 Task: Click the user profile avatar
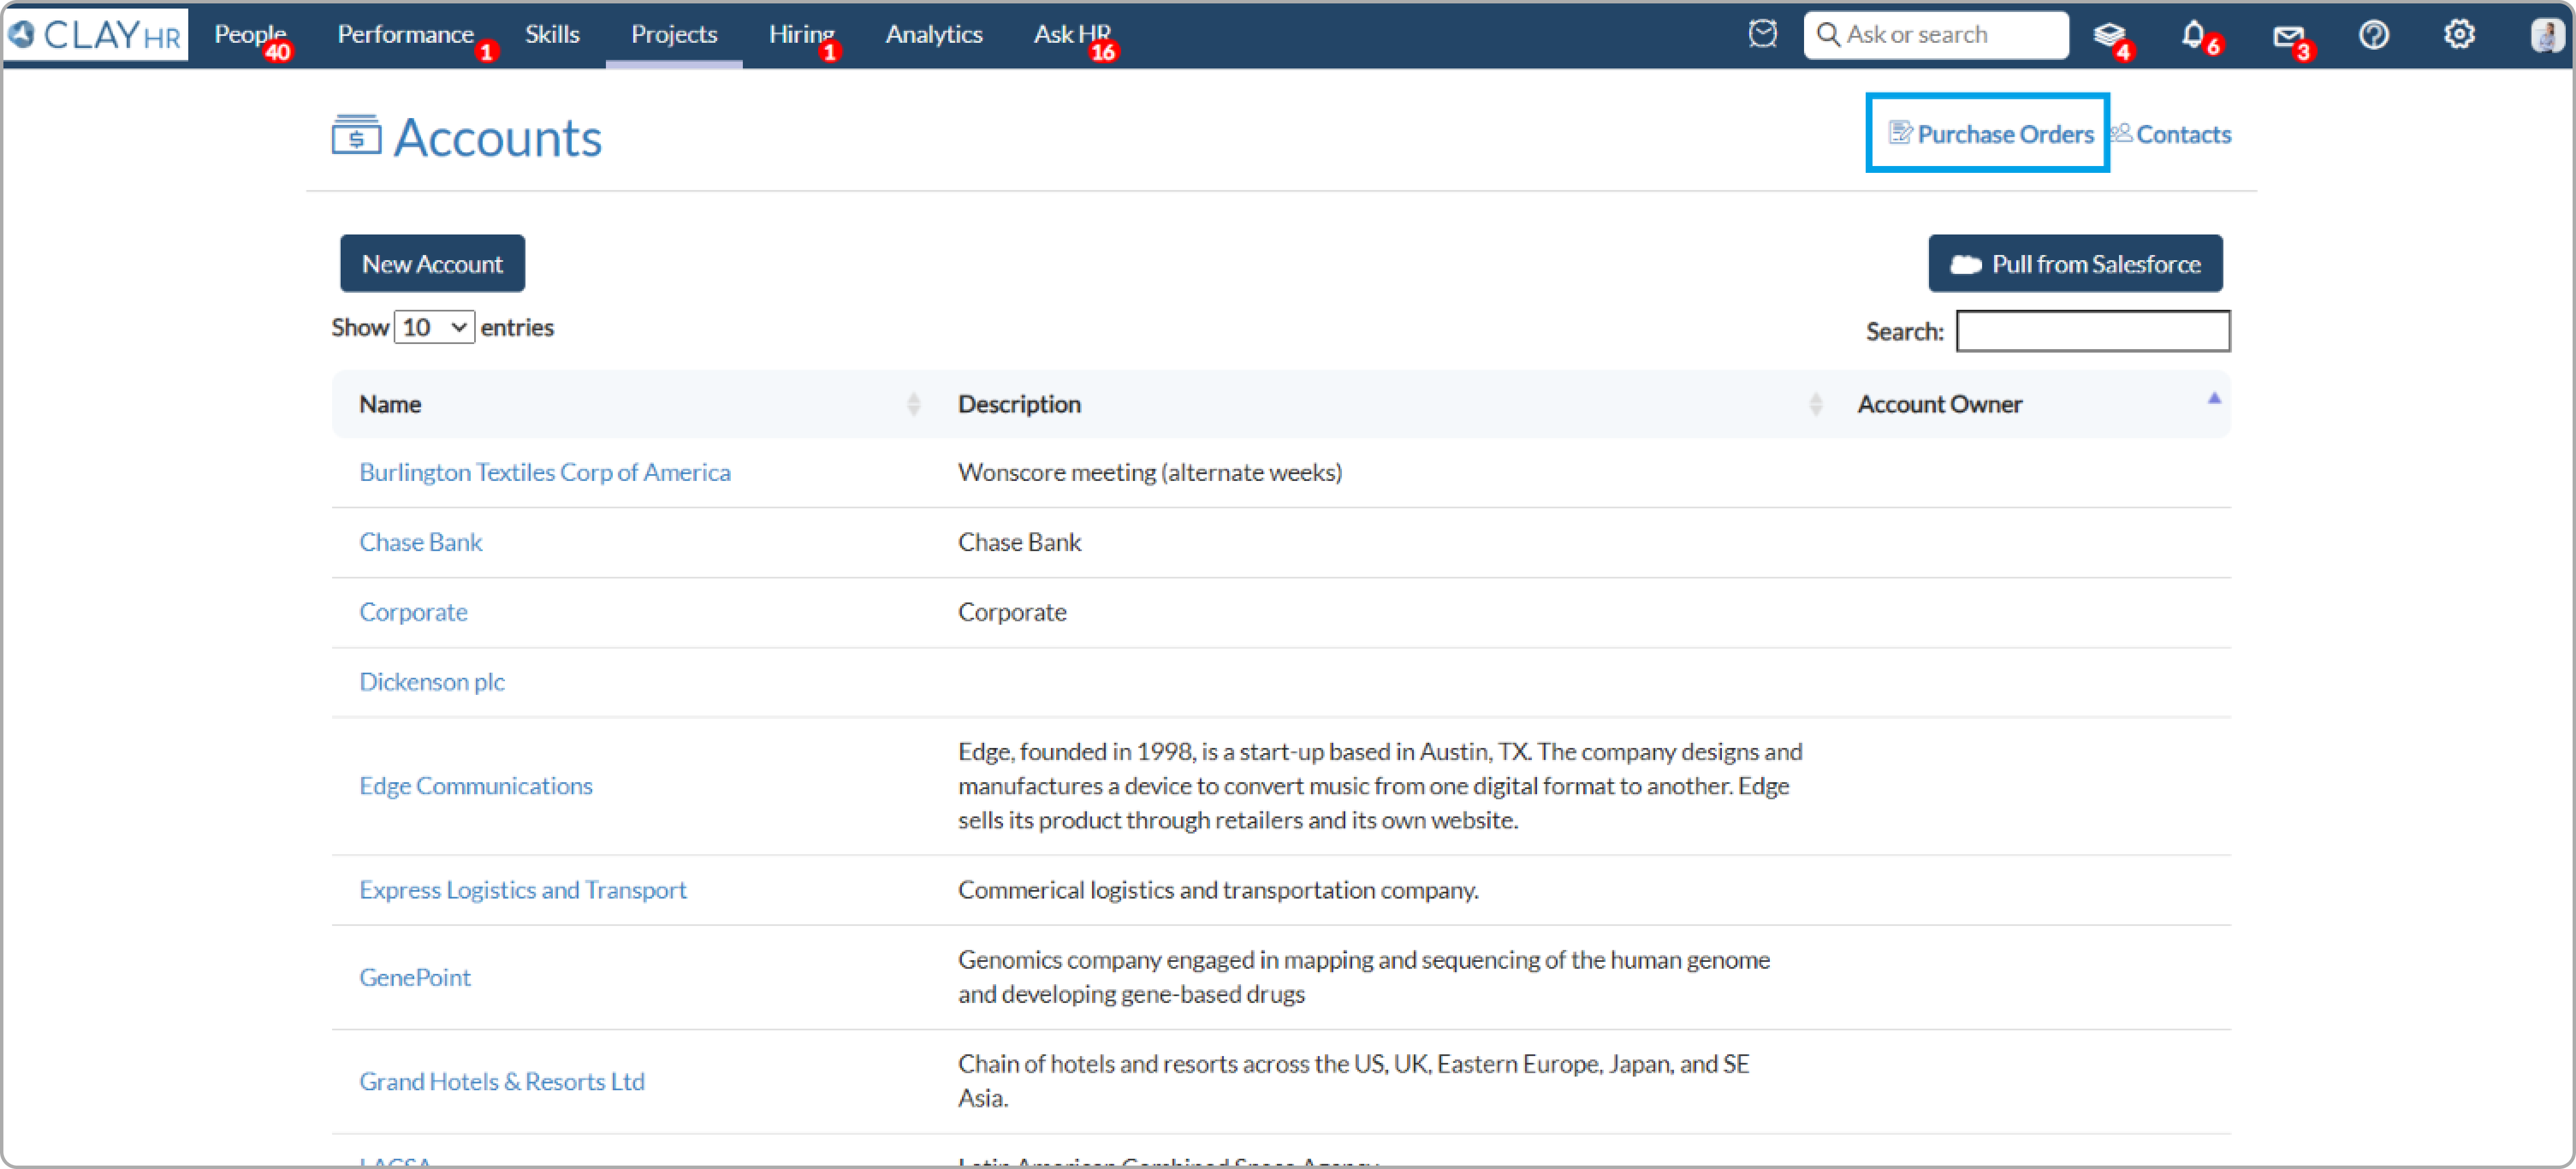tap(2546, 35)
